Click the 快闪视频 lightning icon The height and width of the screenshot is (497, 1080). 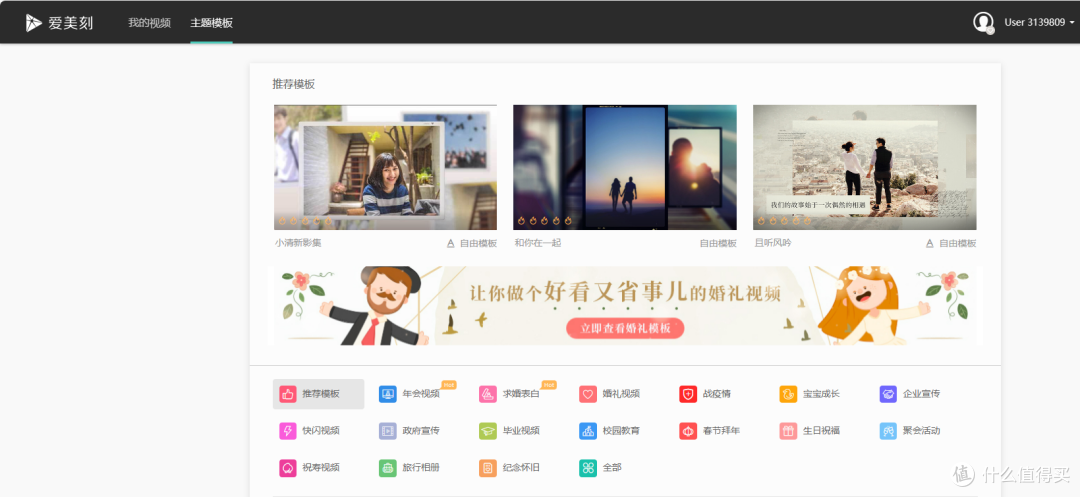[x=287, y=431]
